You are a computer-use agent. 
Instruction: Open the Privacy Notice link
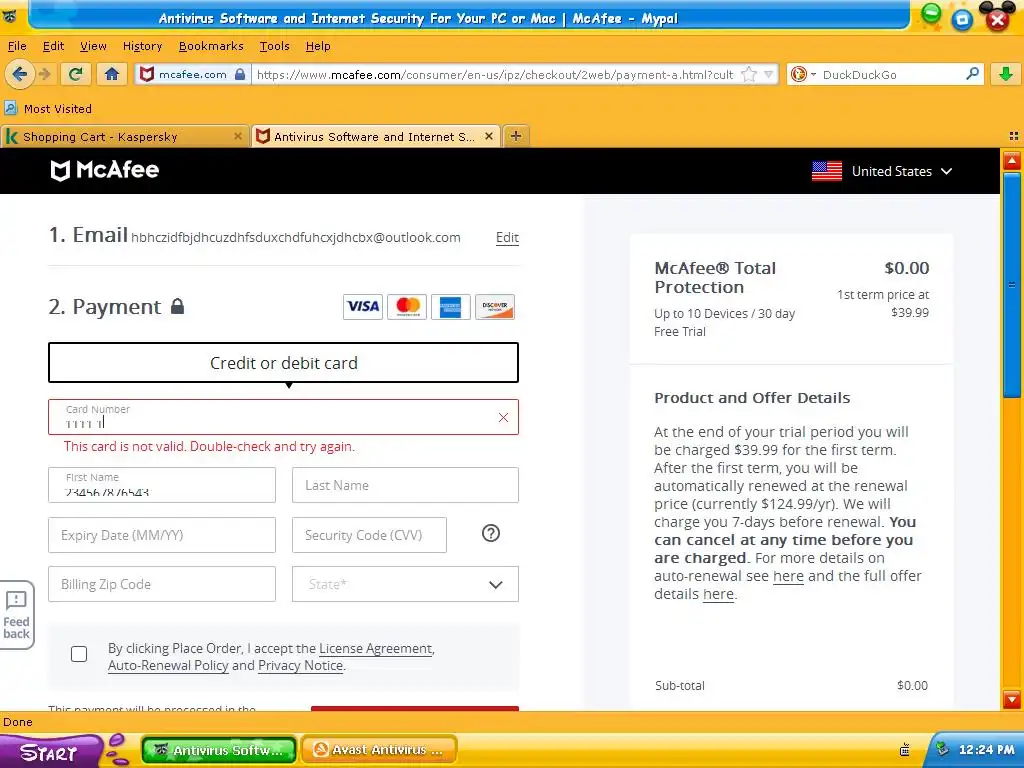coord(300,665)
